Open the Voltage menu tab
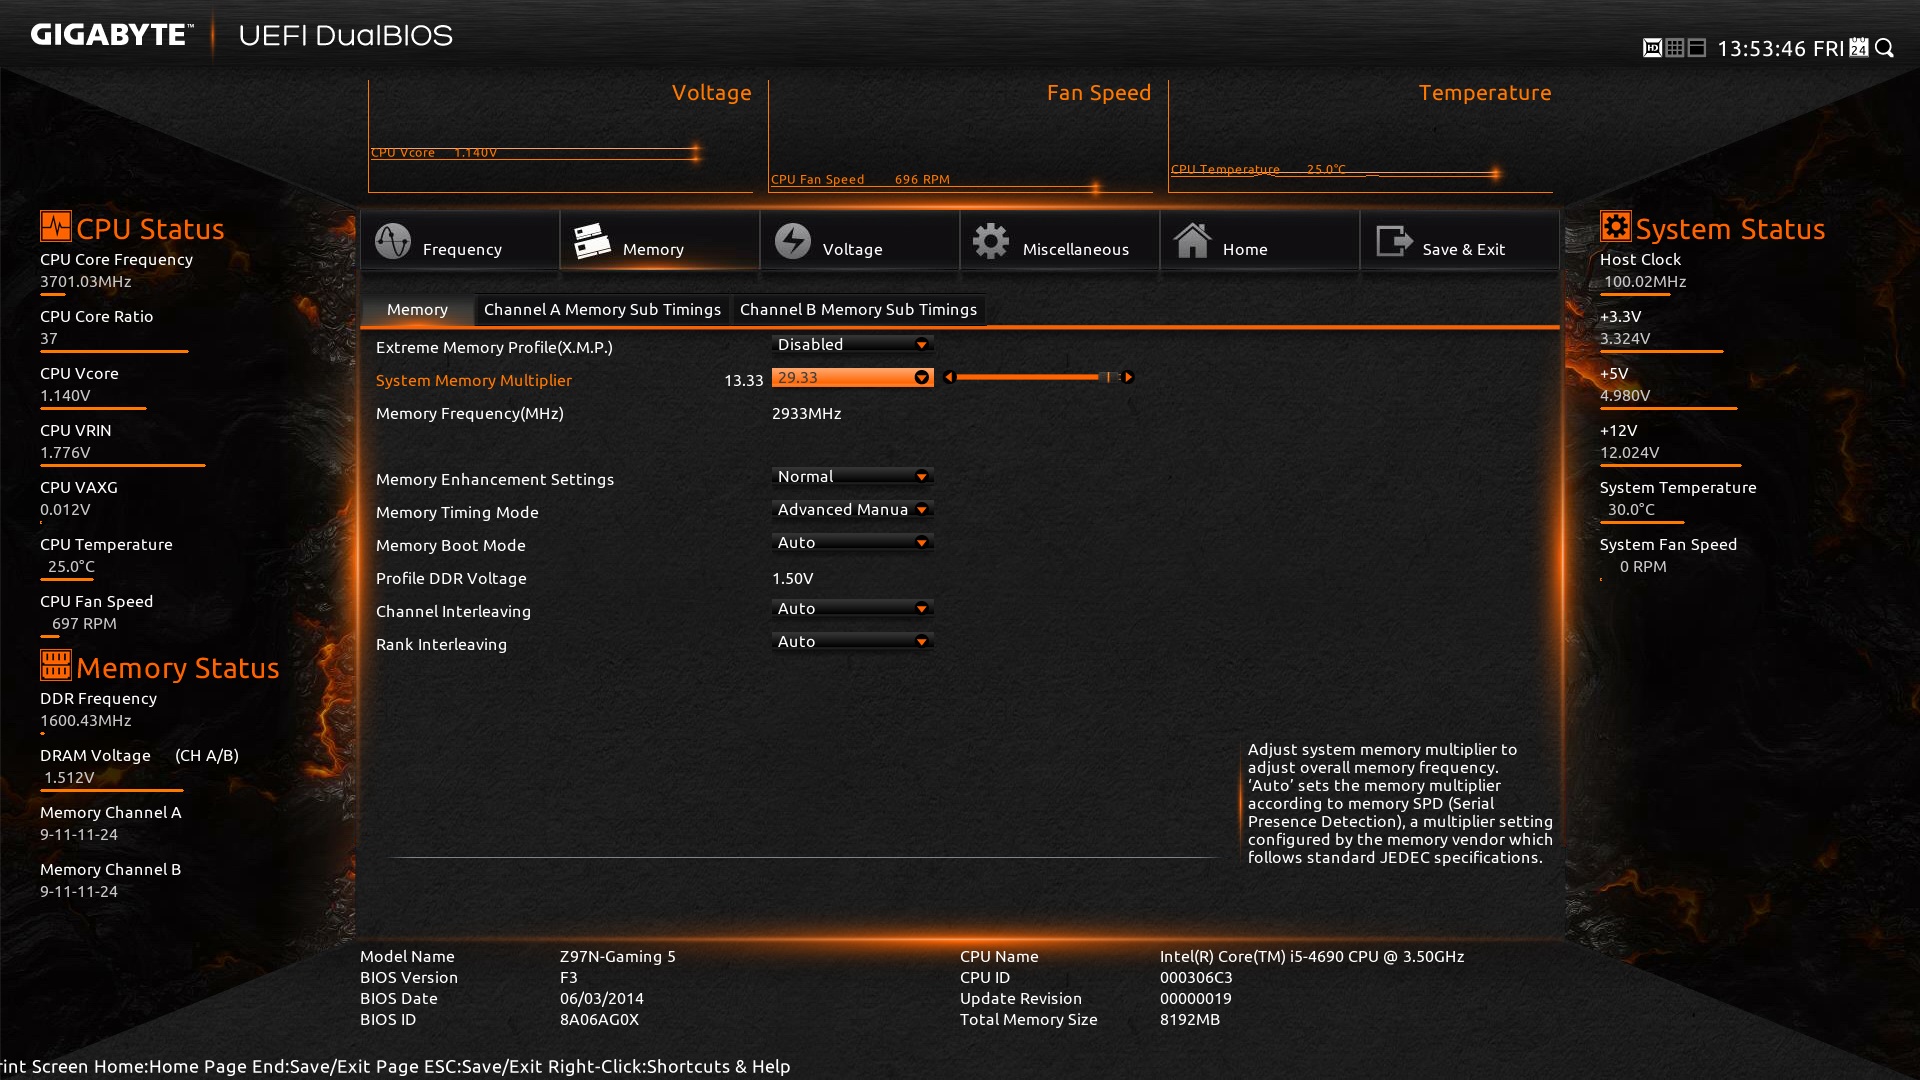Image resolution: width=1920 pixels, height=1080 pixels. tap(860, 241)
